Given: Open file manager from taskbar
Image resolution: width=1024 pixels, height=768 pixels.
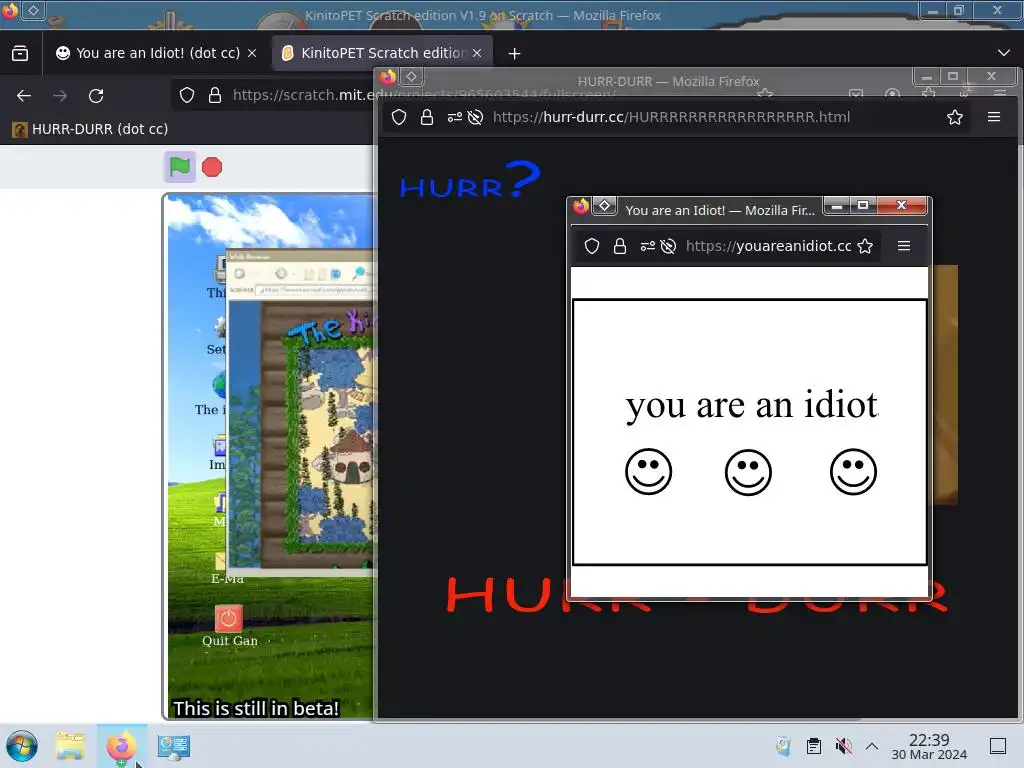Looking at the screenshot, I should click(x=70, y=746).
